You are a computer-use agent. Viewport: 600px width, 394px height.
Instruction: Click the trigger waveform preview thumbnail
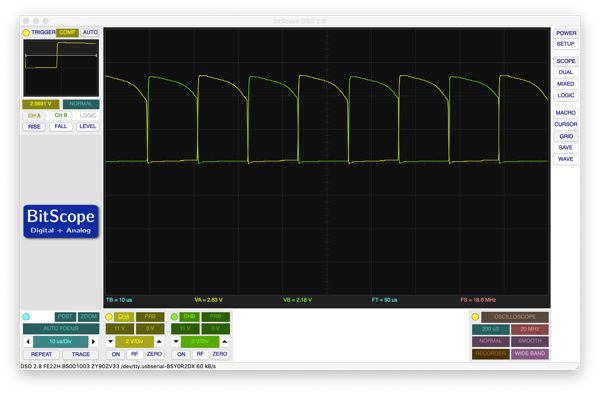[61, 68]
